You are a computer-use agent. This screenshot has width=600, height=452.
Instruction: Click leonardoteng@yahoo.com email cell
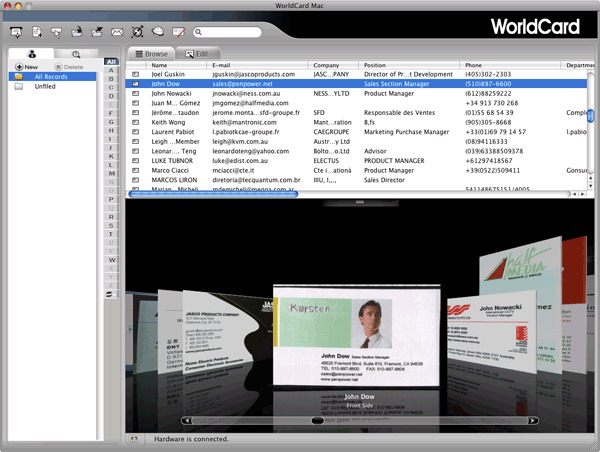point(251,151)
